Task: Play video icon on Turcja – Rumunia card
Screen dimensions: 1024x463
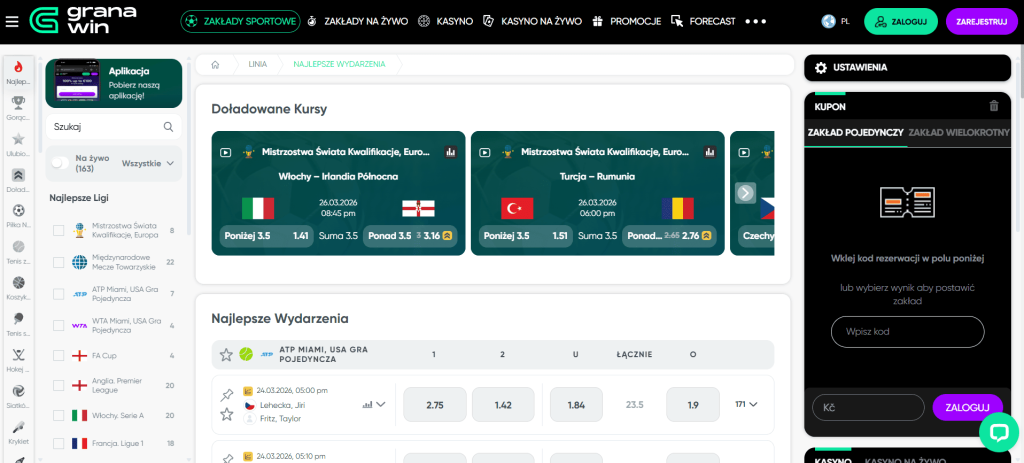Action: 485,152
